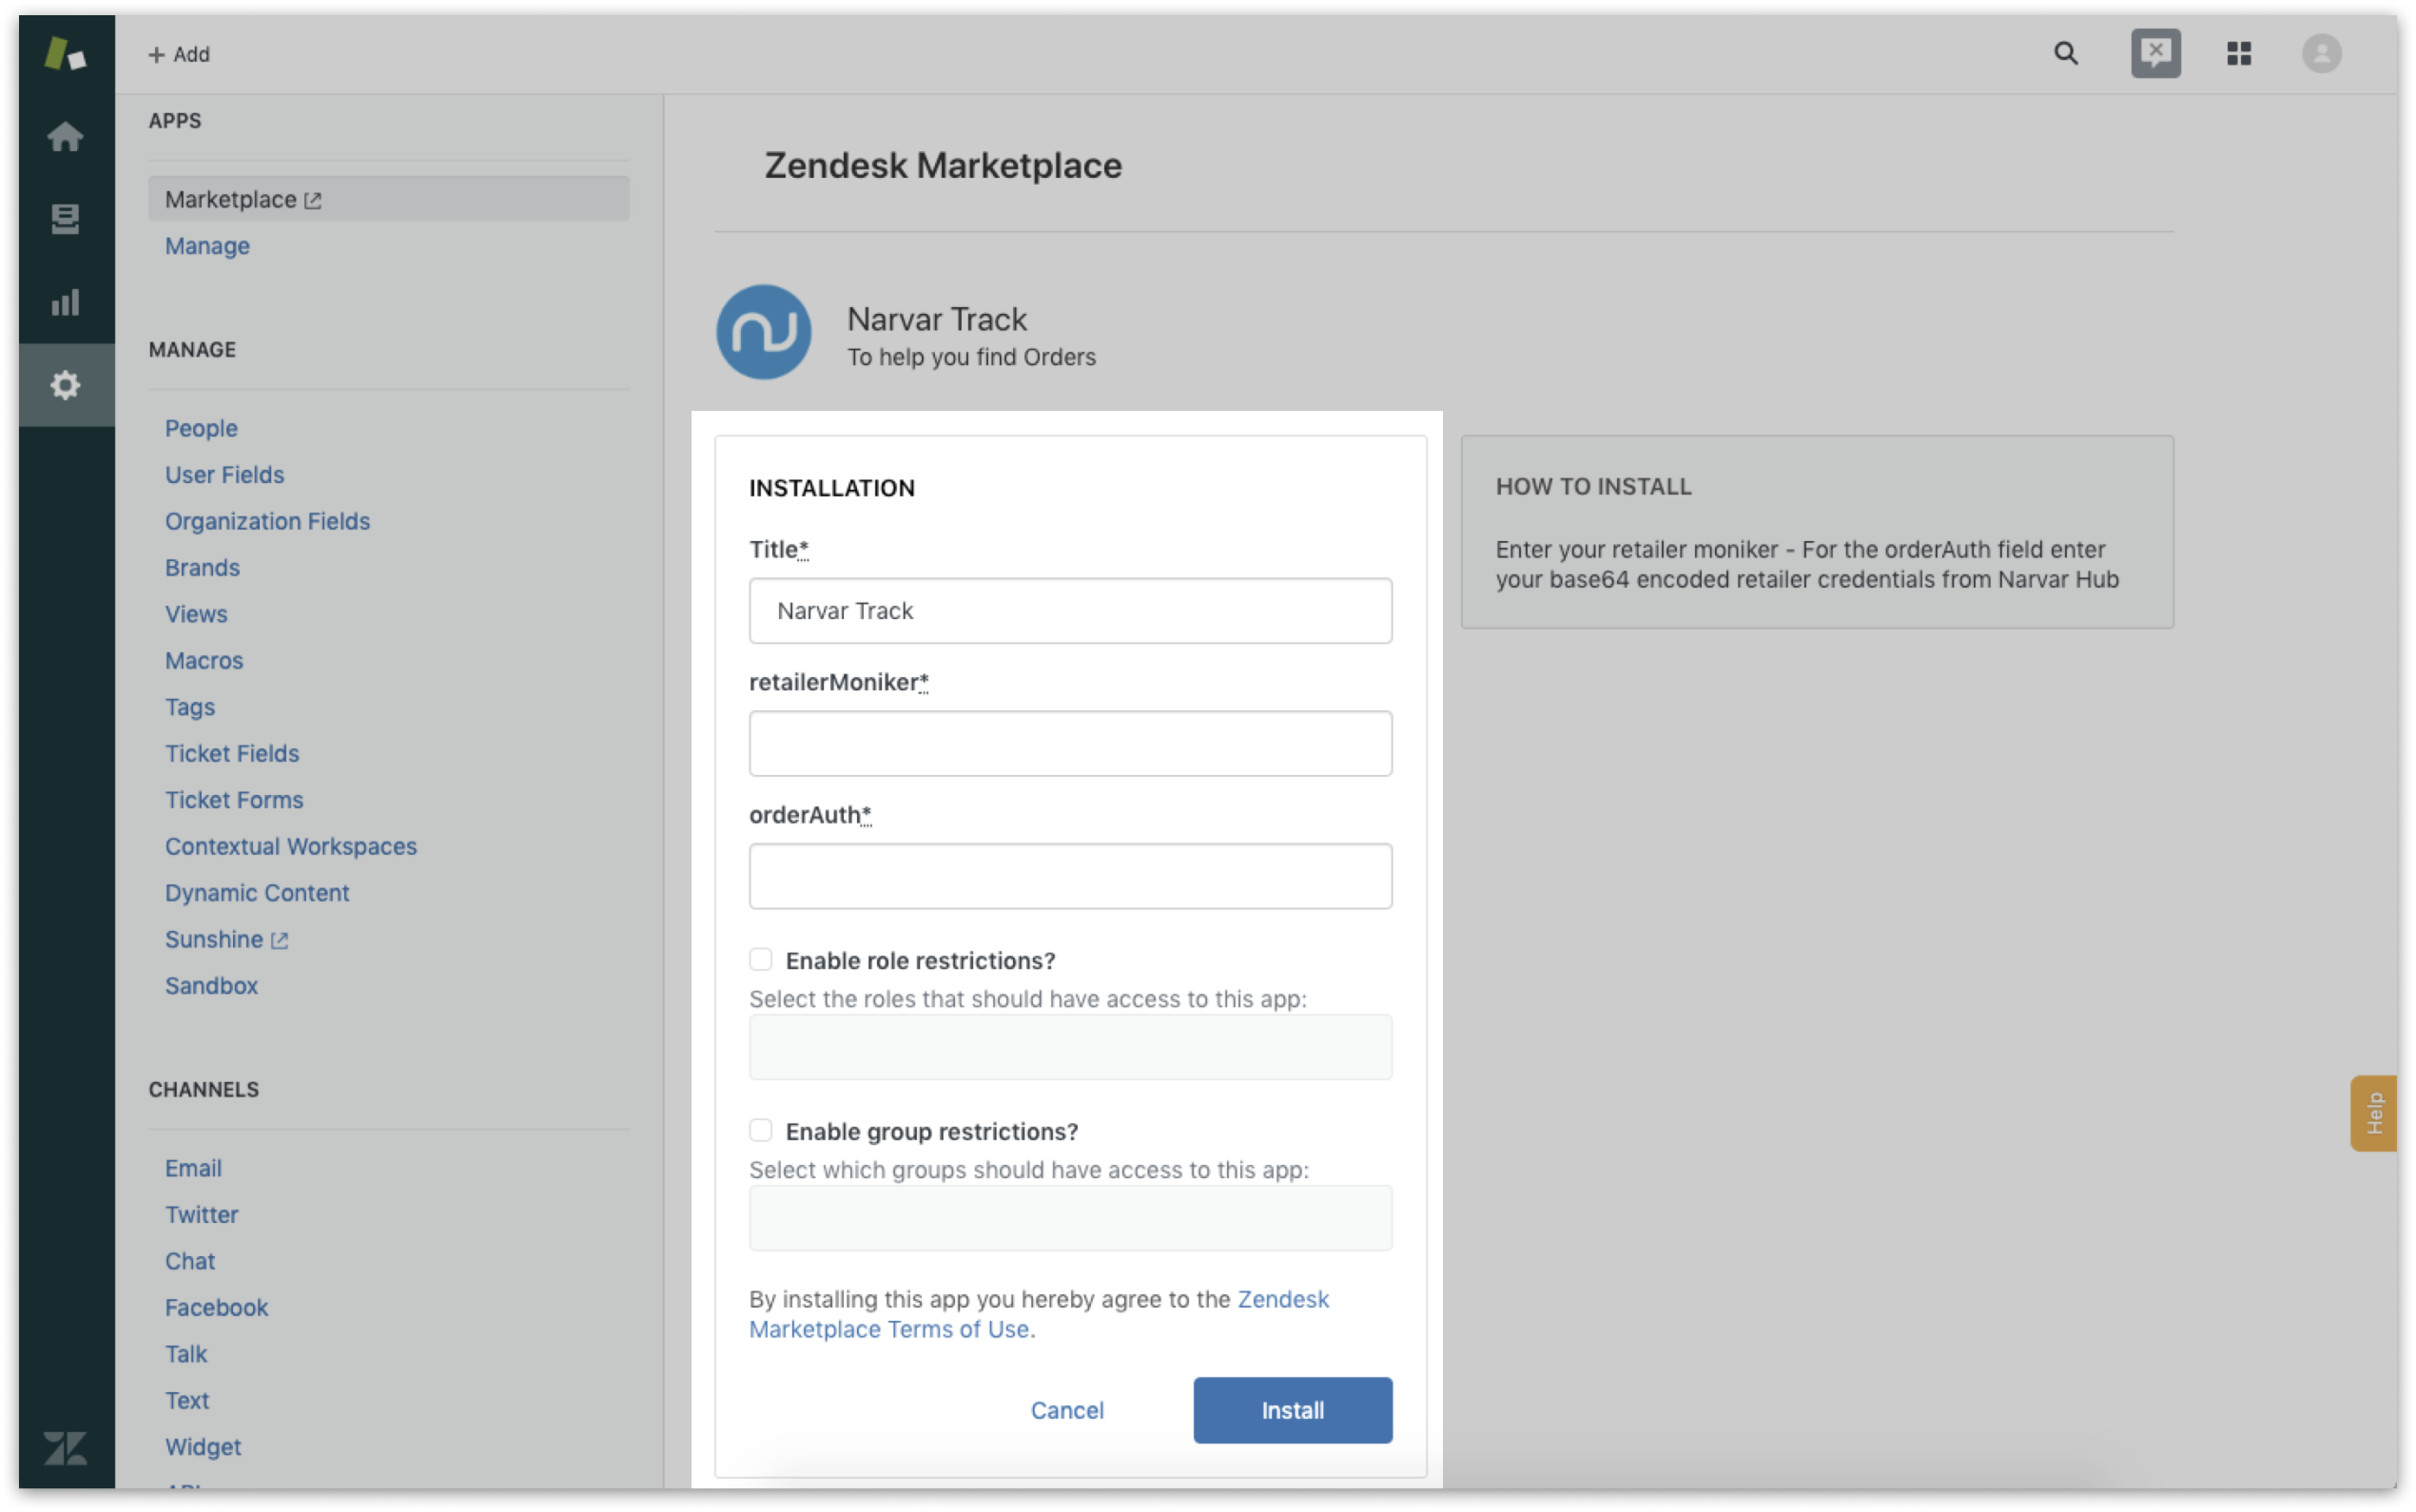Open Sunshine via its external link icon
This screenshot has height=1512, width=2416.
point(279,938)
